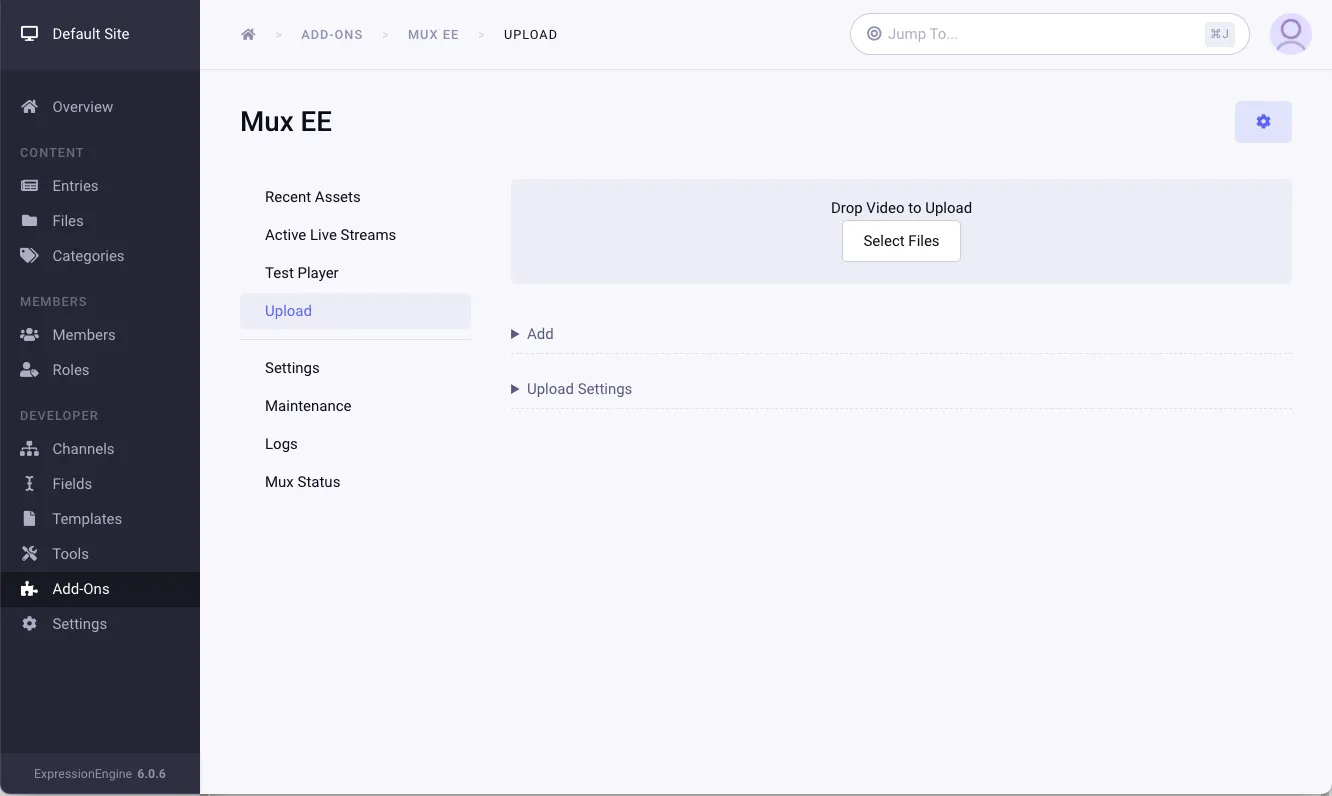Open Categories in the sidebar
Screen dimensions: 1332x796
100,256
